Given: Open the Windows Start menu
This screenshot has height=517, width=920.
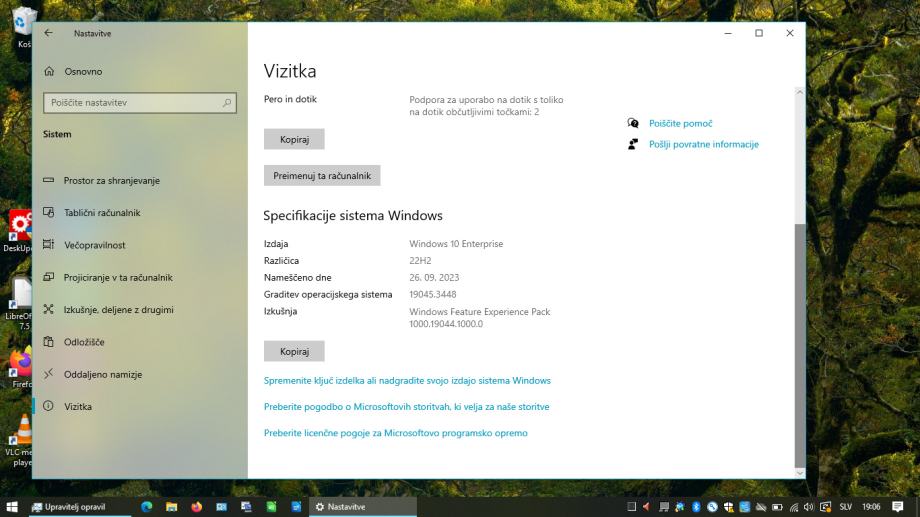Looking at the screenshot, I should 12,506.
